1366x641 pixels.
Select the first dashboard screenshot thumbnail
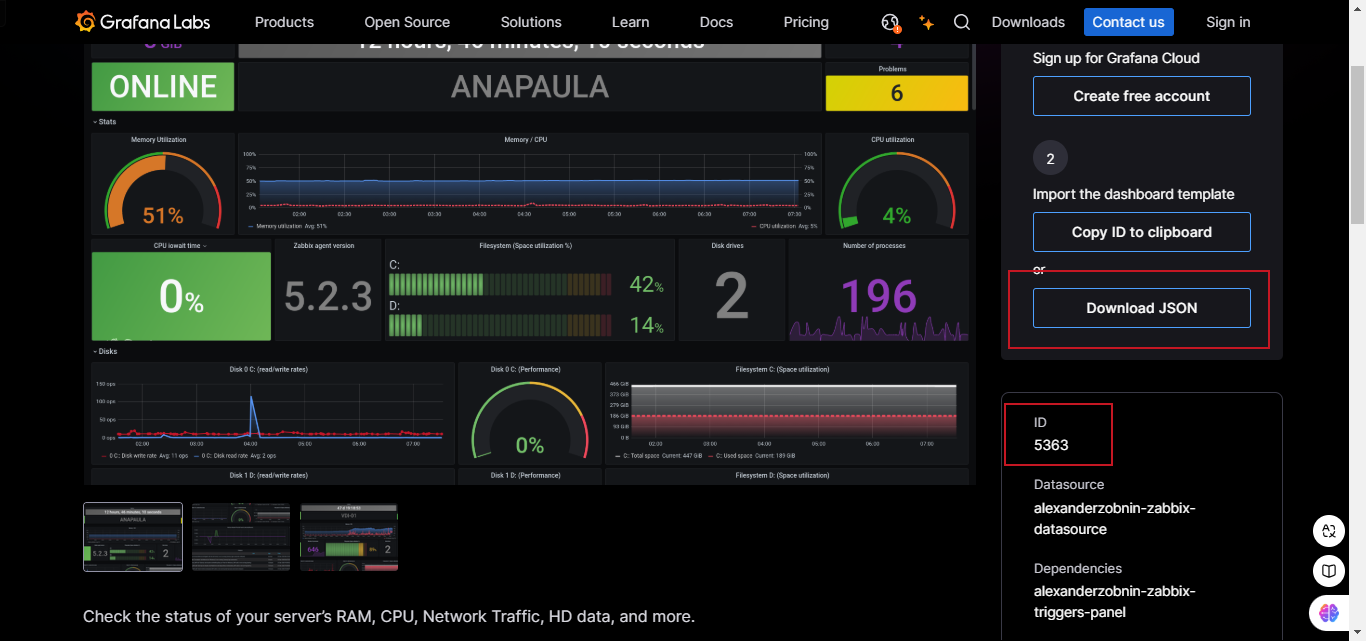(133, 537)
